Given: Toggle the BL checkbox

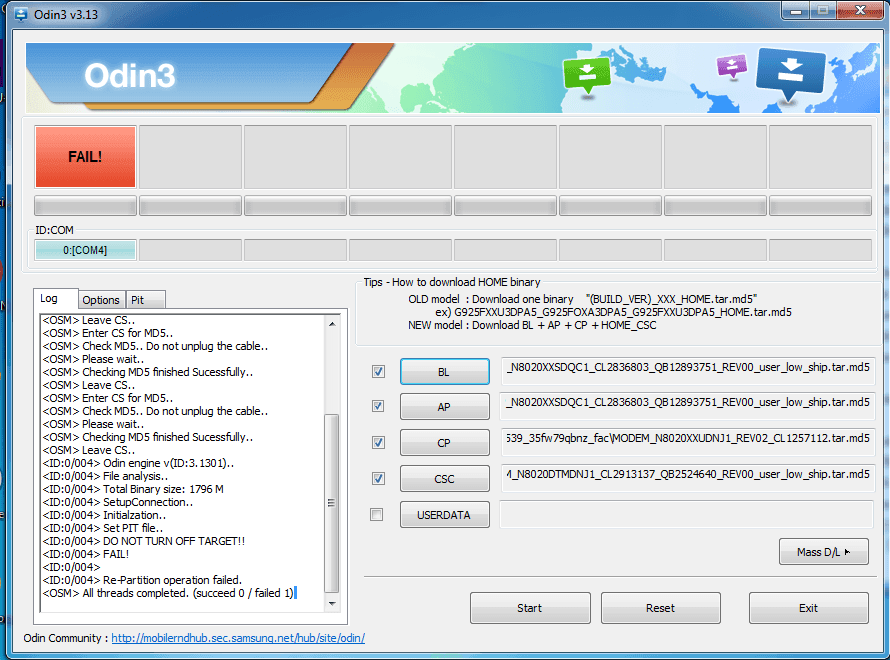Looking at the screenshot, I should [x=378, y=372].
